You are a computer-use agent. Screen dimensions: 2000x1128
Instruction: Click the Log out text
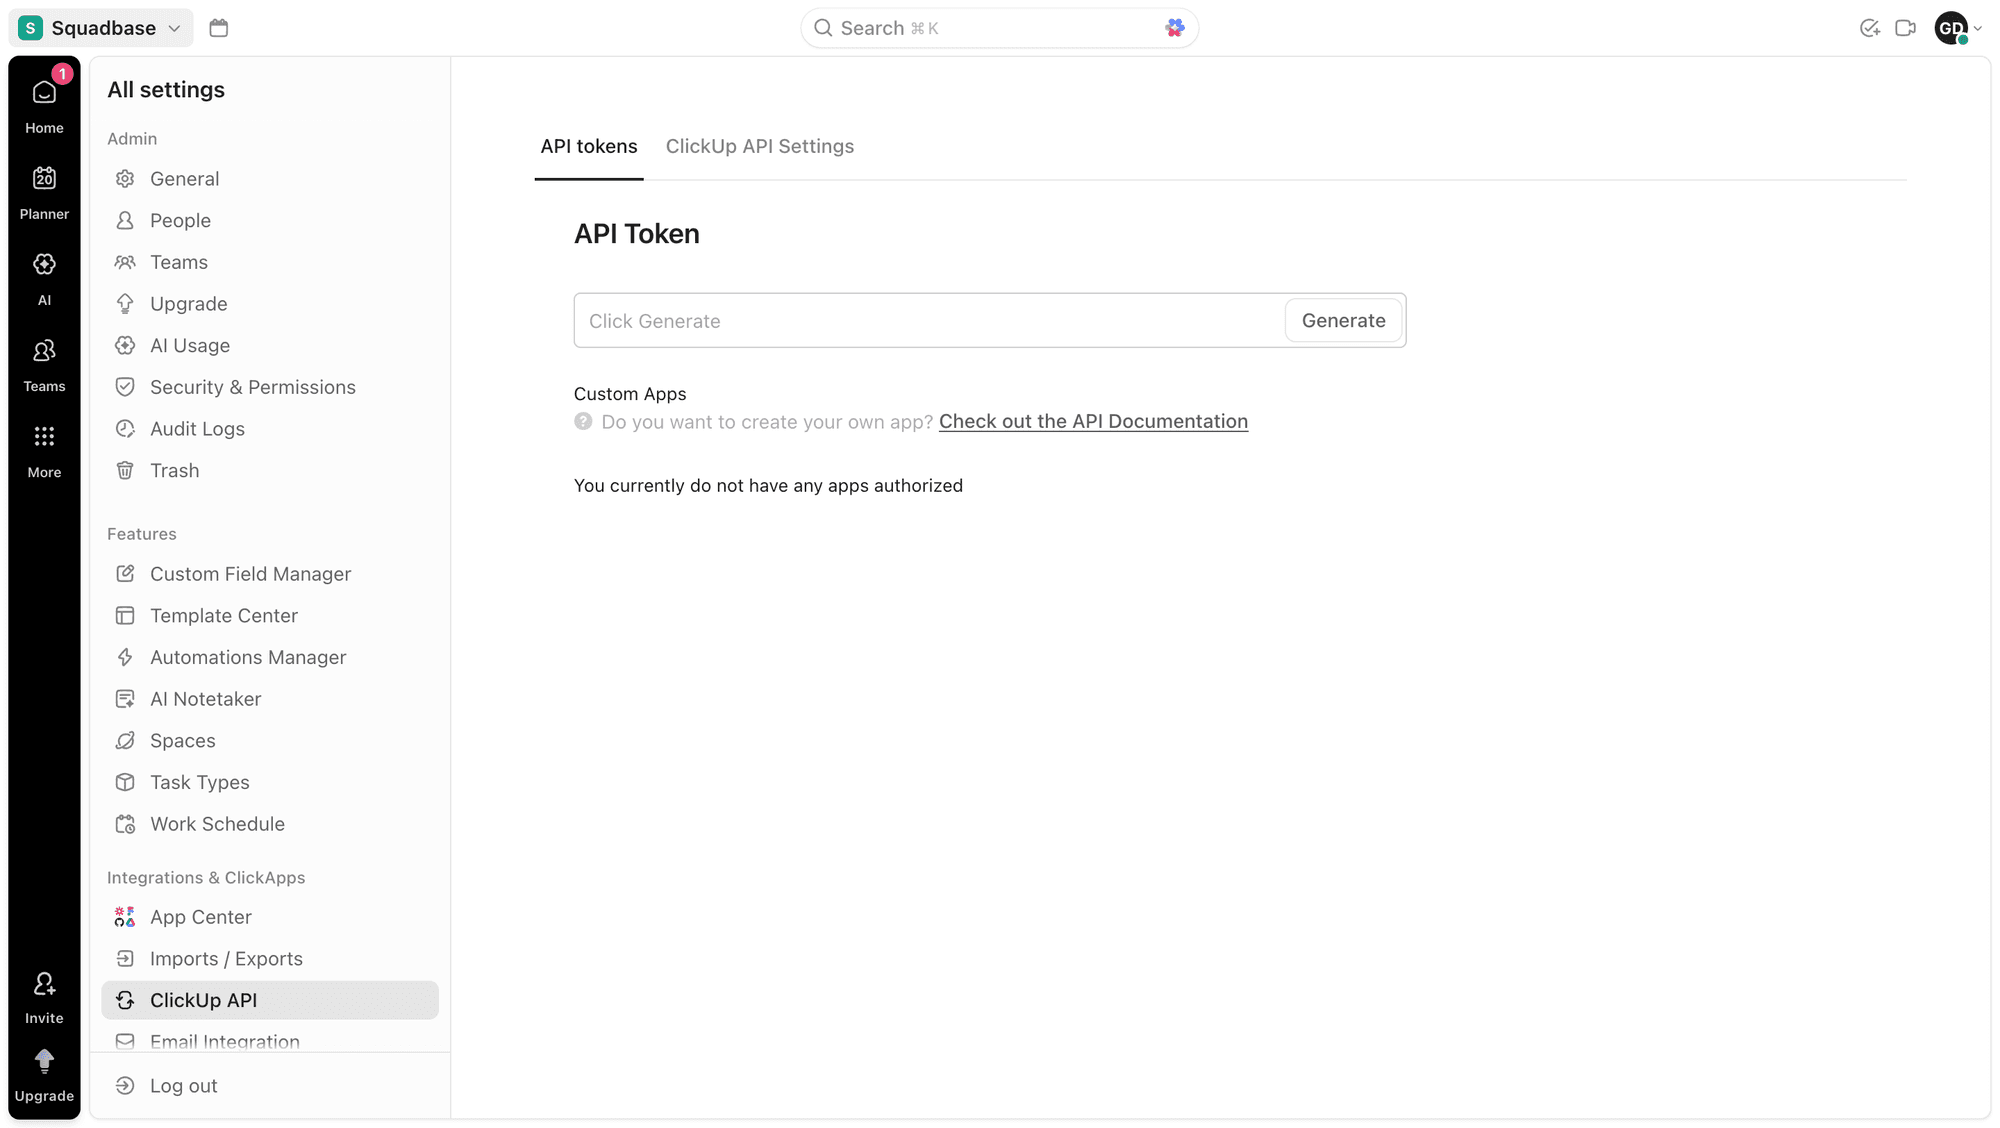tap(184, 1086)
